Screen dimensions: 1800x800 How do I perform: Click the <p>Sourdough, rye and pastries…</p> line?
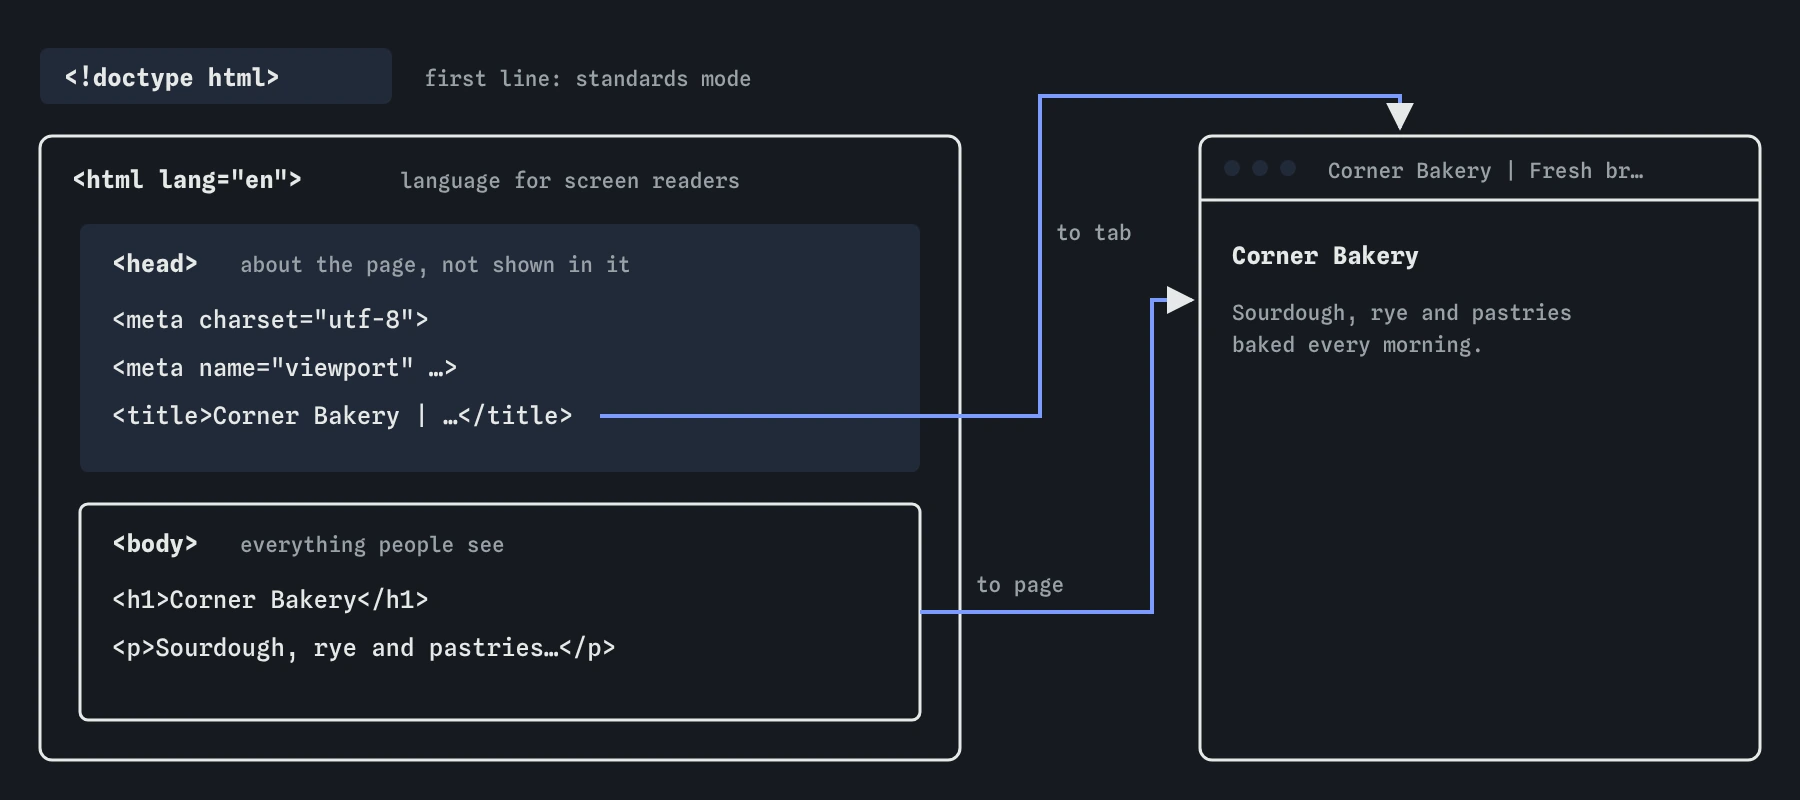364,648
